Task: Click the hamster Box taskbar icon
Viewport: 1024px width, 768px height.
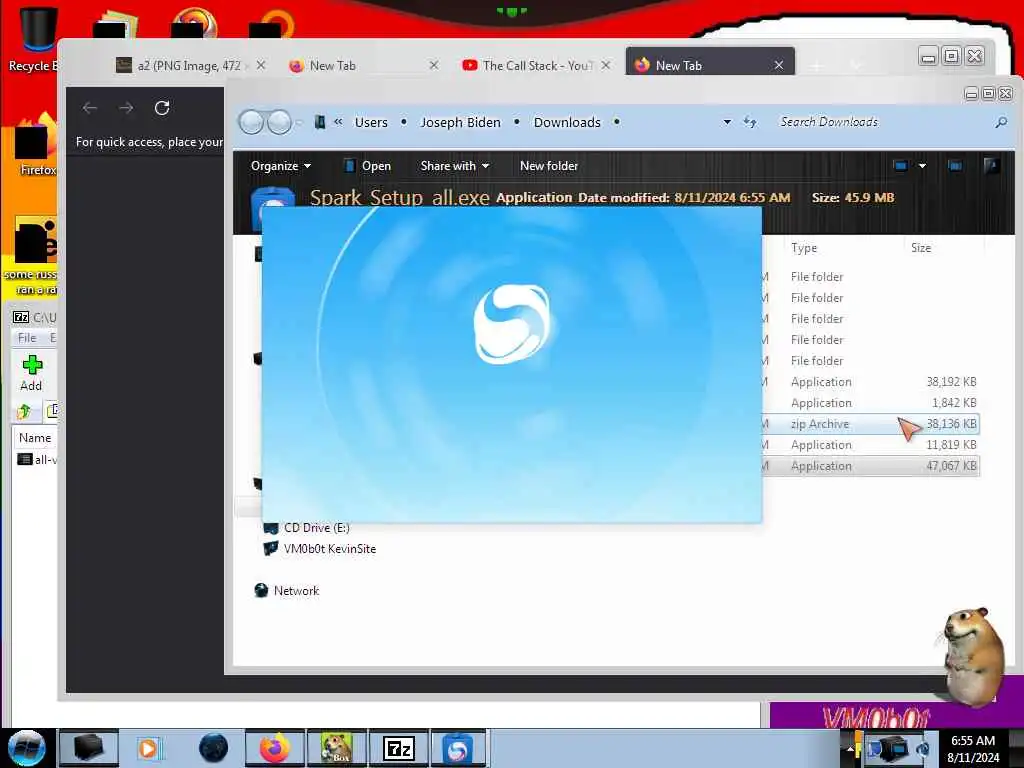Action: point(337,748)
